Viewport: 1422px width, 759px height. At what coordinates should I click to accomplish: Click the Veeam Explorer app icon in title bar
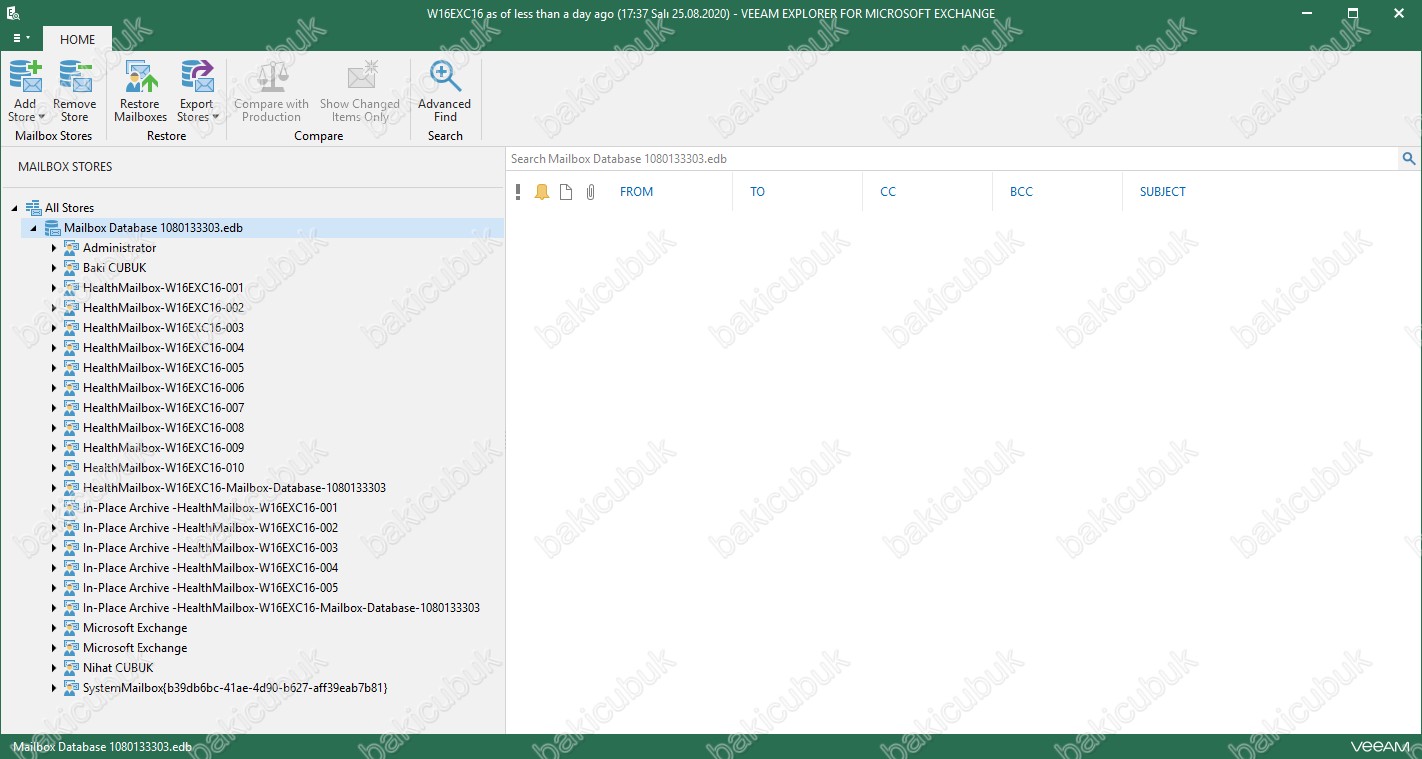pyautogui.click(x=14, y=13)
